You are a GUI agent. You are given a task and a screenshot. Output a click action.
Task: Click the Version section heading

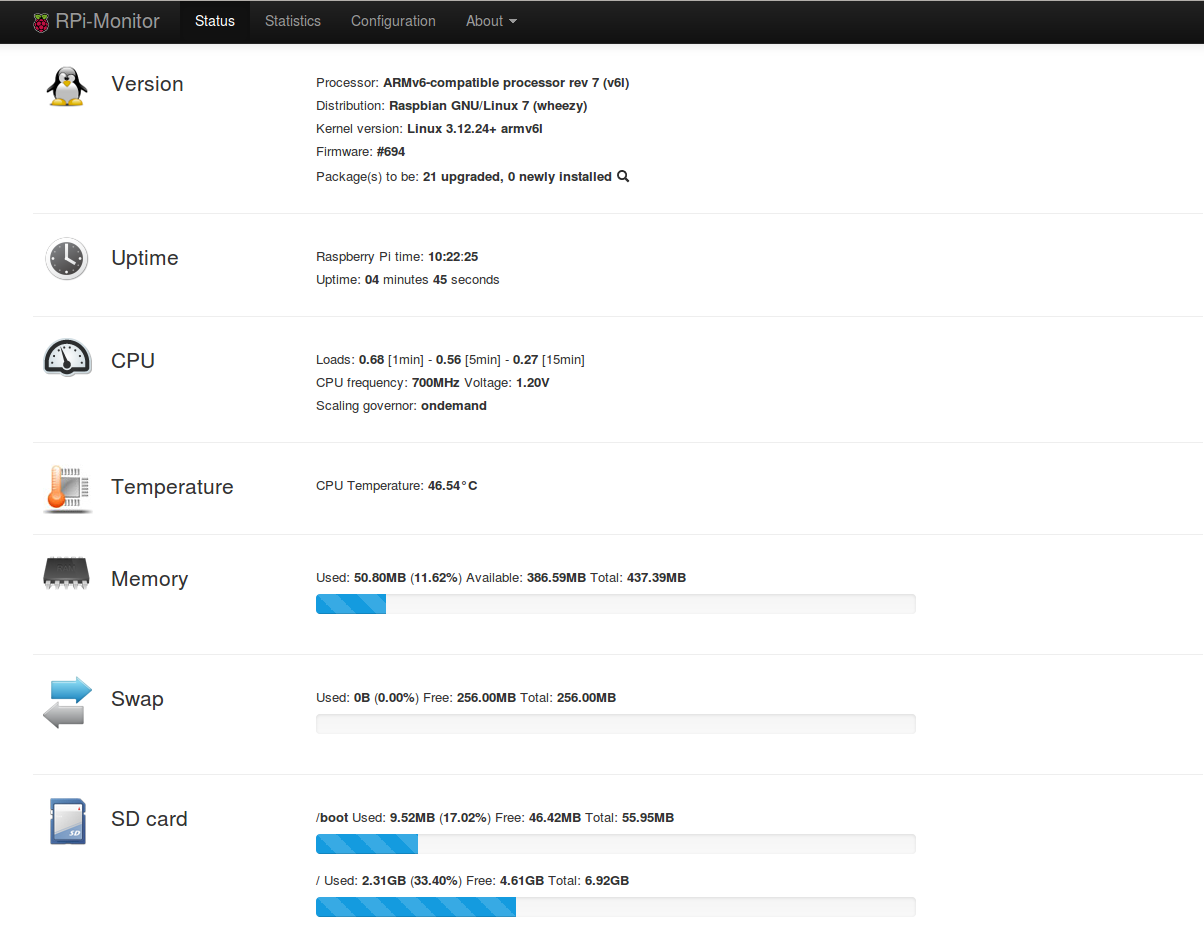point(147,84)
